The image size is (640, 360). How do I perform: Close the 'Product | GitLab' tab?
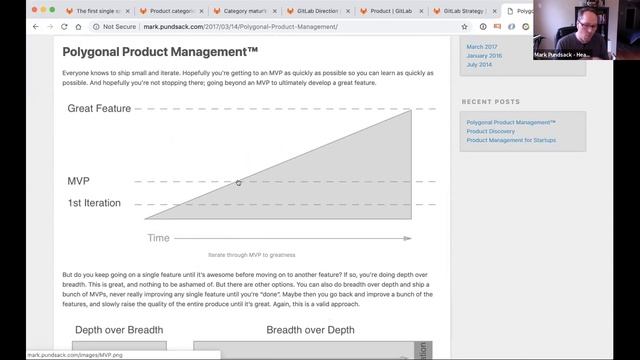421,11
